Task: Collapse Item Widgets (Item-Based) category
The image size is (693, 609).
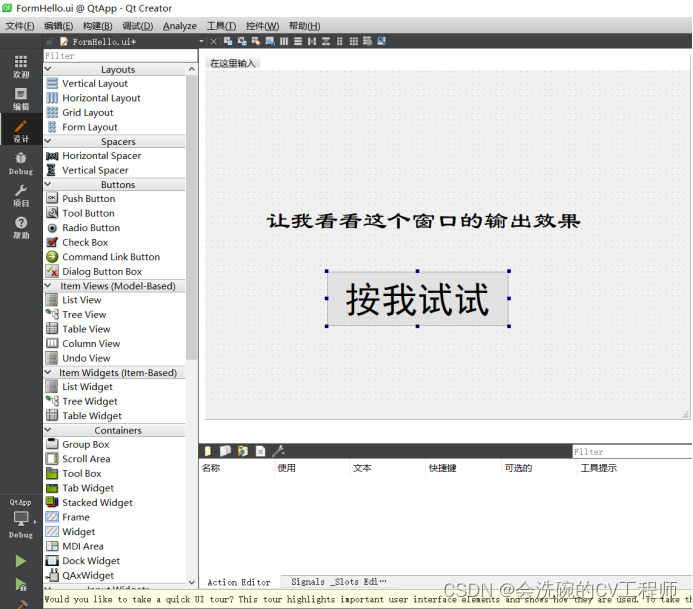Action: tap(48, 372)
